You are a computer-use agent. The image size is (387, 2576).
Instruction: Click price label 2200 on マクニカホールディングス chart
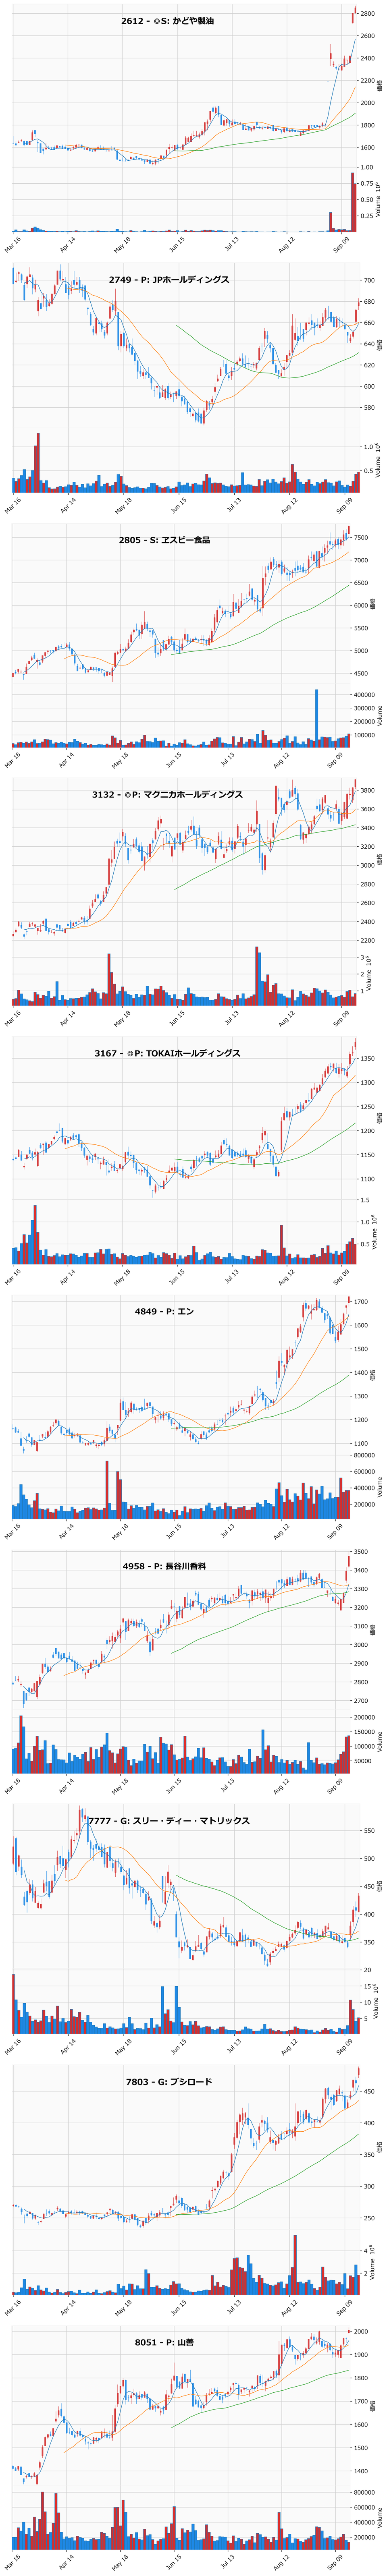click(x=368, y=940)
